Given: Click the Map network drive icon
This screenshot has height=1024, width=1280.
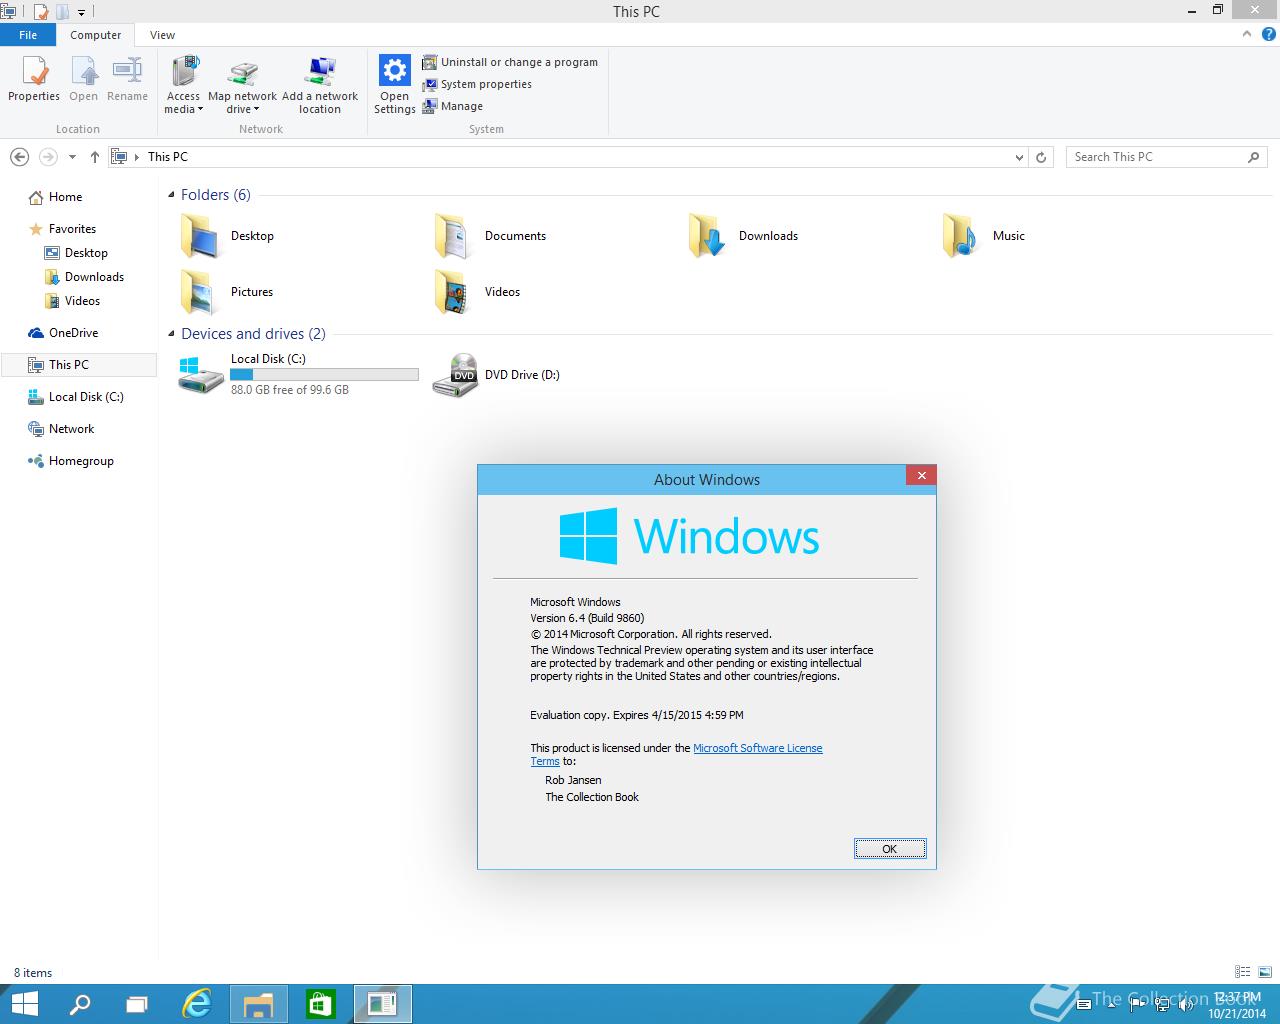Looking at the screenshot, I should pos(243,74).
